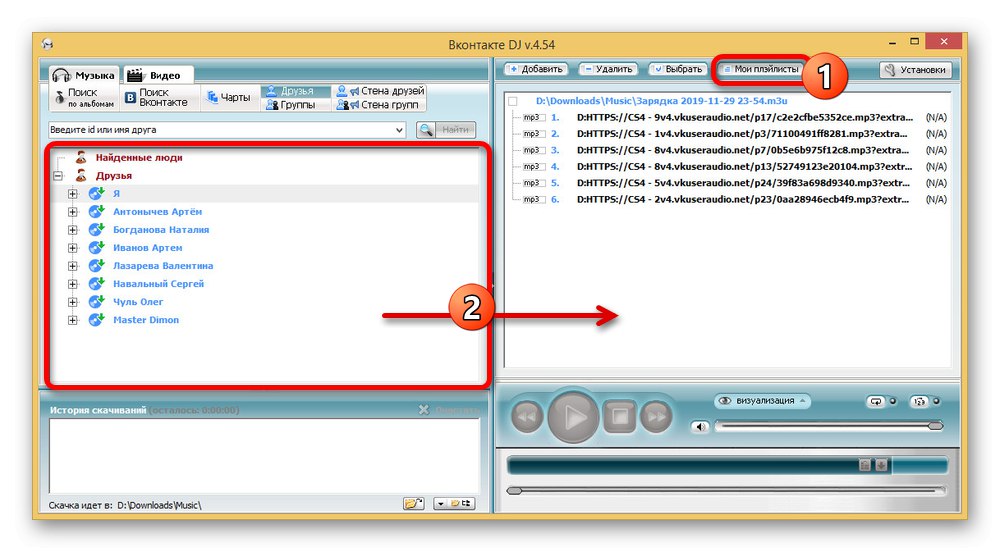Expand the Антонычев Артём node
This screenshot has width=1000, height=552.
point(72,212)
